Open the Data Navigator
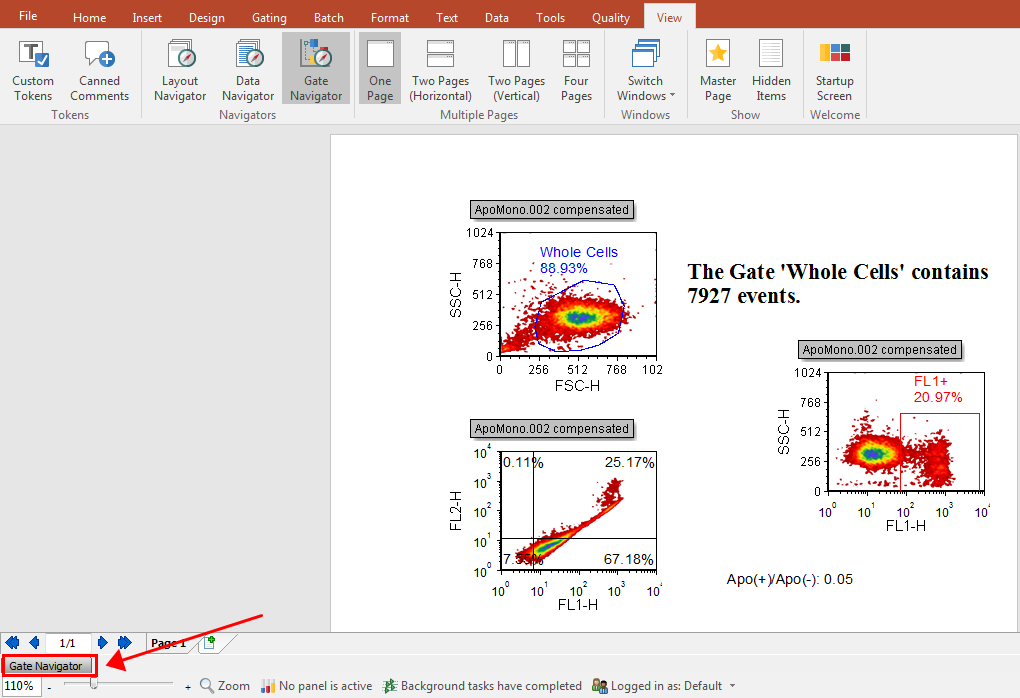The image size is (1020, 698). tap(248, 70)
